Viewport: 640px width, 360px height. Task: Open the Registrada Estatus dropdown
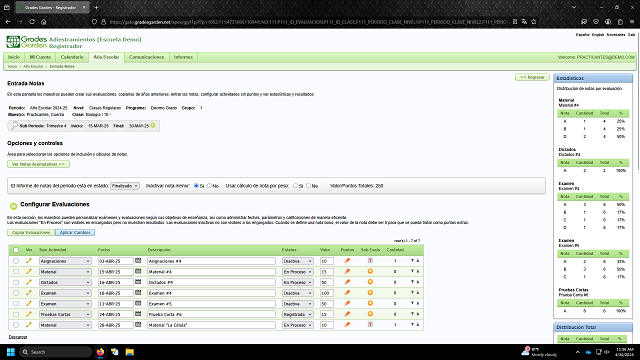(x=298, y=314)
